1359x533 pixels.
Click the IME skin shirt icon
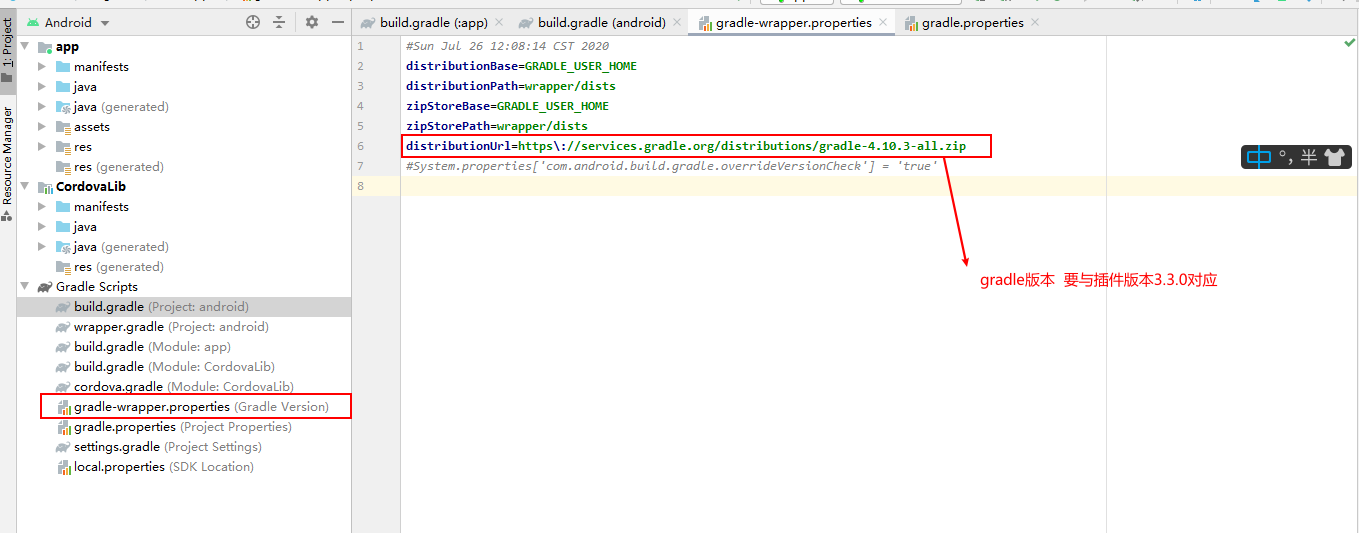[1335, 156]
